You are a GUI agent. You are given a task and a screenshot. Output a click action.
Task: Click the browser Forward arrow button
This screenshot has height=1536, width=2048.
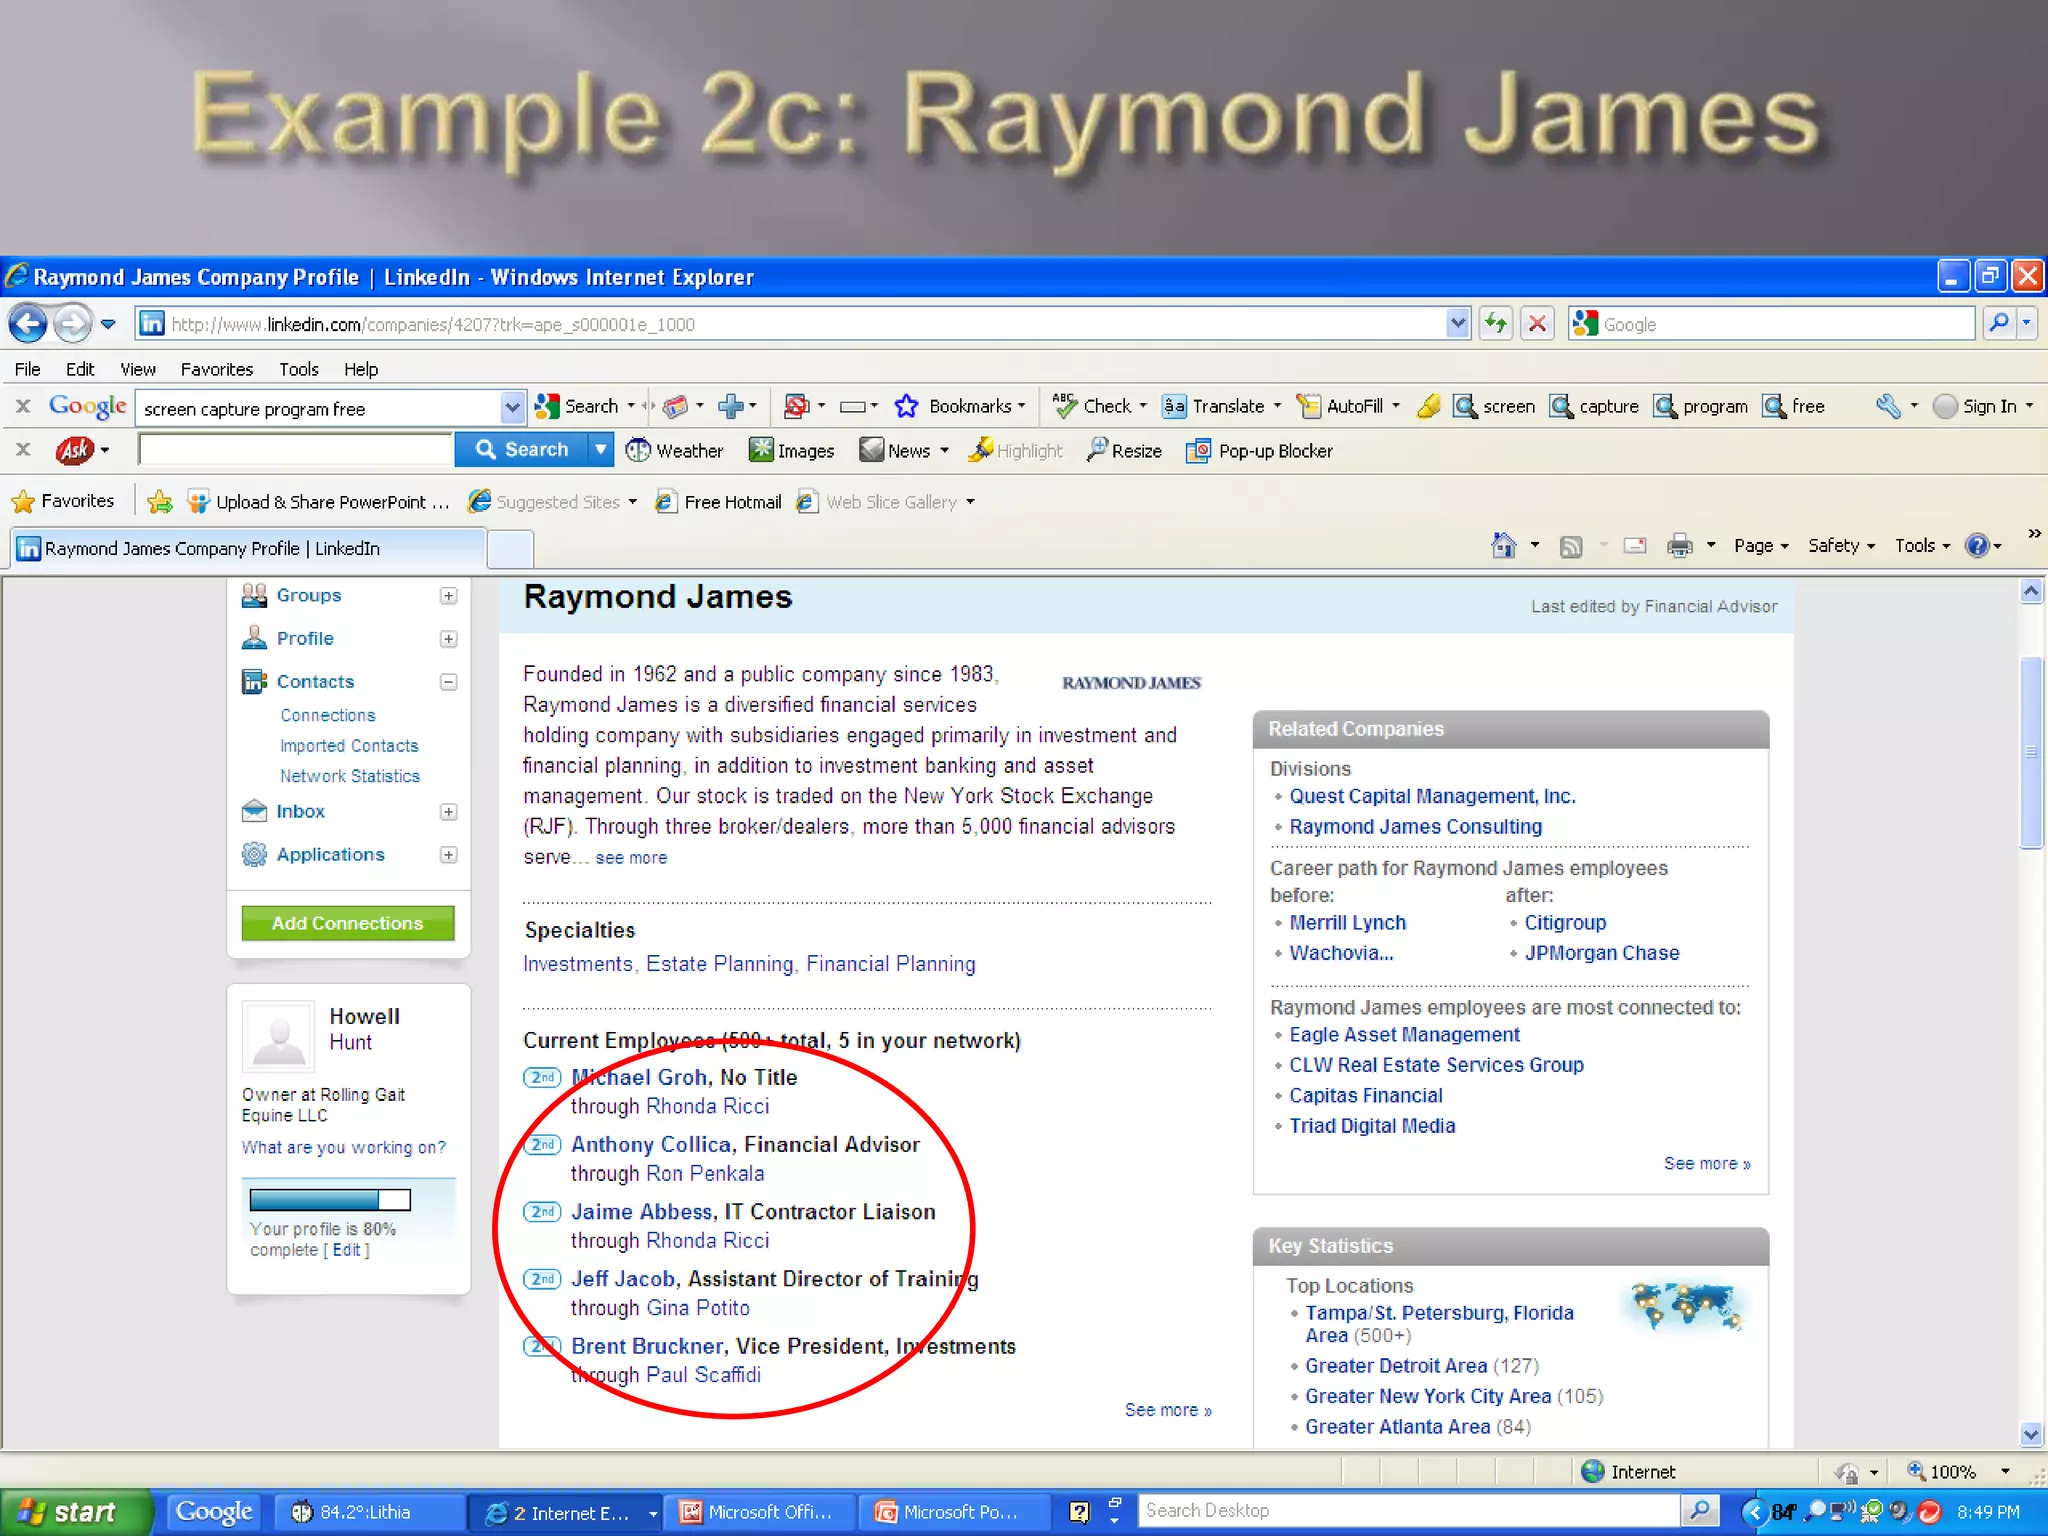(72, 323)
